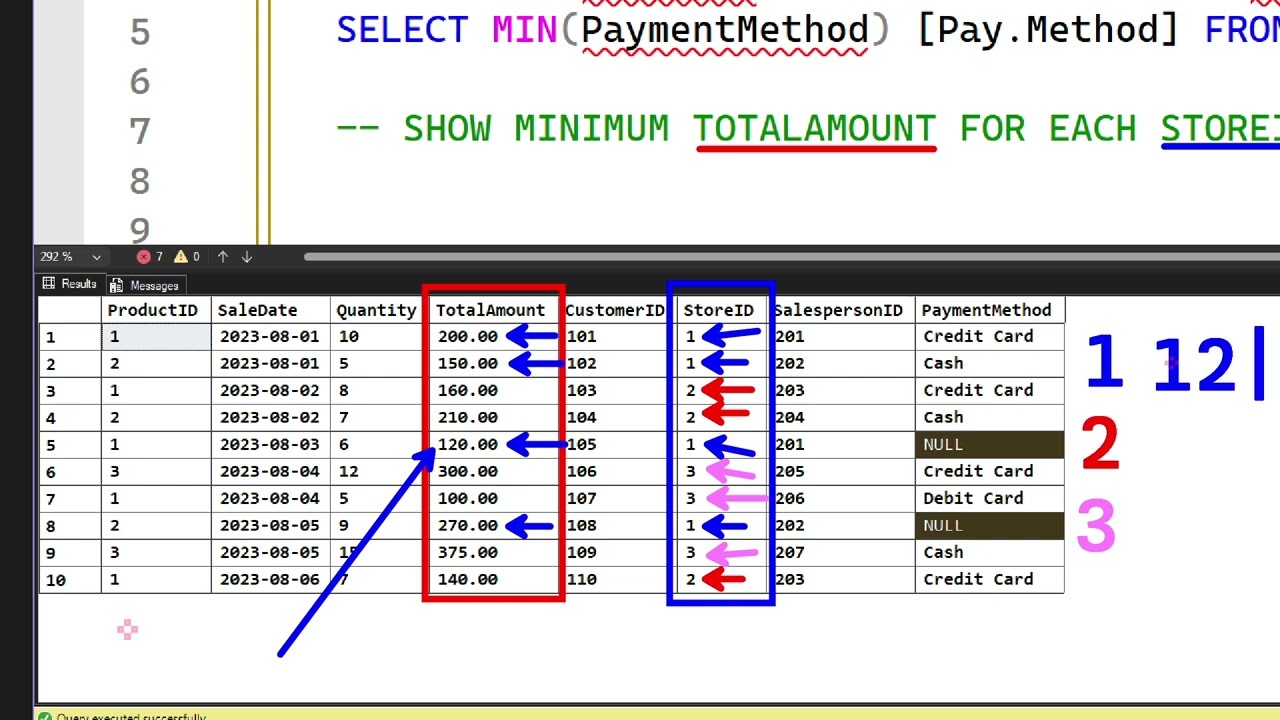Select TotalAmount value 210.00
The image size is (1280, 720).
coord(467,418)
